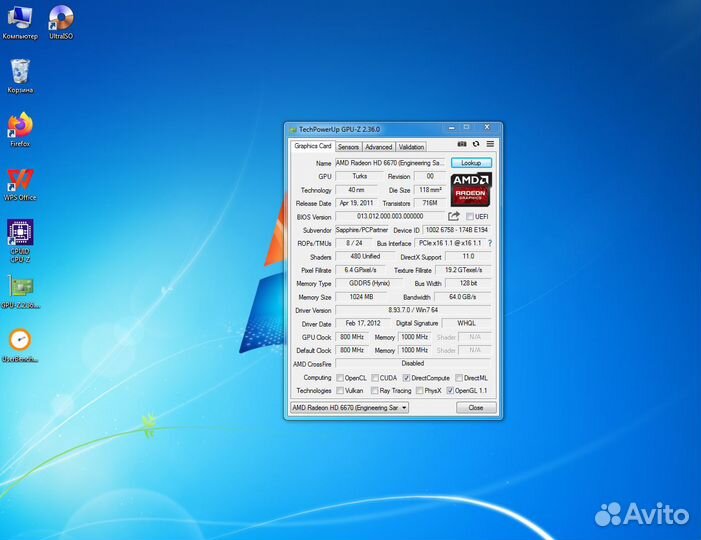This screenshot has width=701, height=540.
Task: Open the GPU-Z hamburger menu icon
Action: click(x=490, y=144)
